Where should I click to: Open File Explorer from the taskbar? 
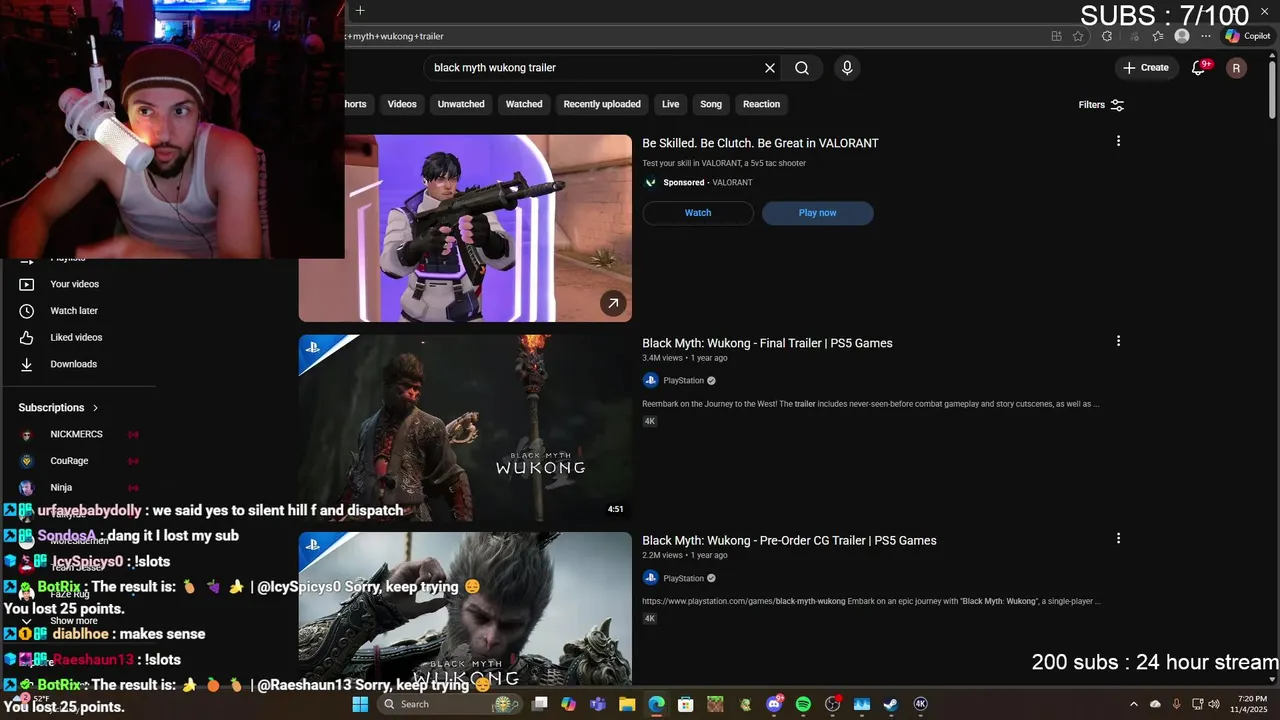(x=627, y=704)
